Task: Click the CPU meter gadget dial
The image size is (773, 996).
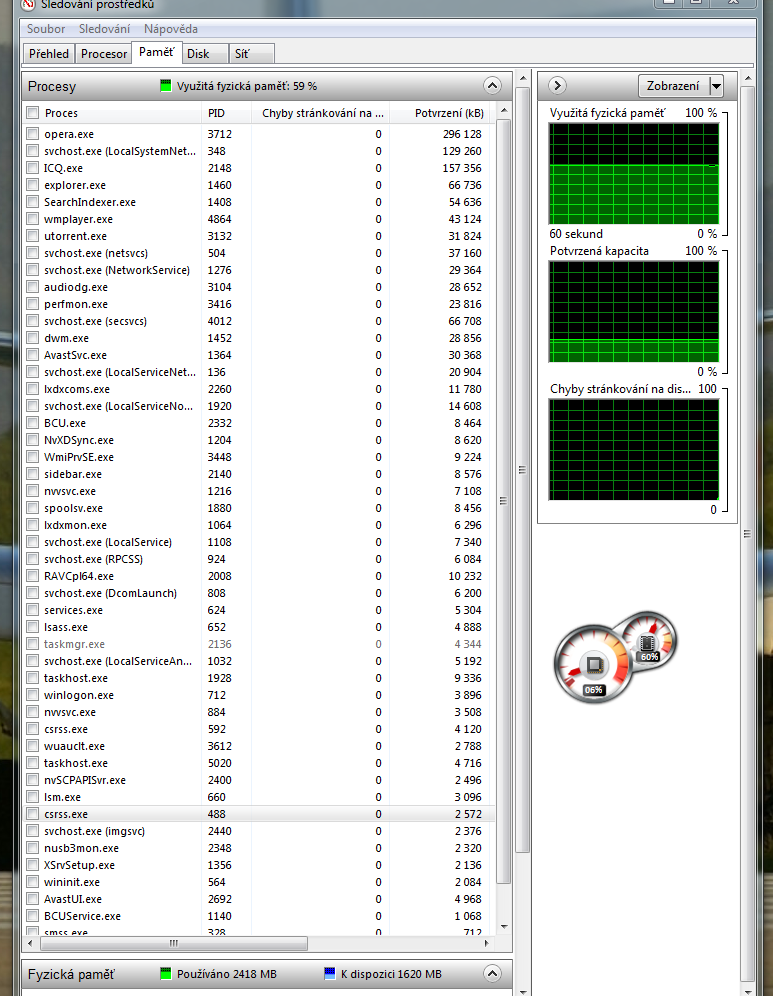Action: point(593,664)
